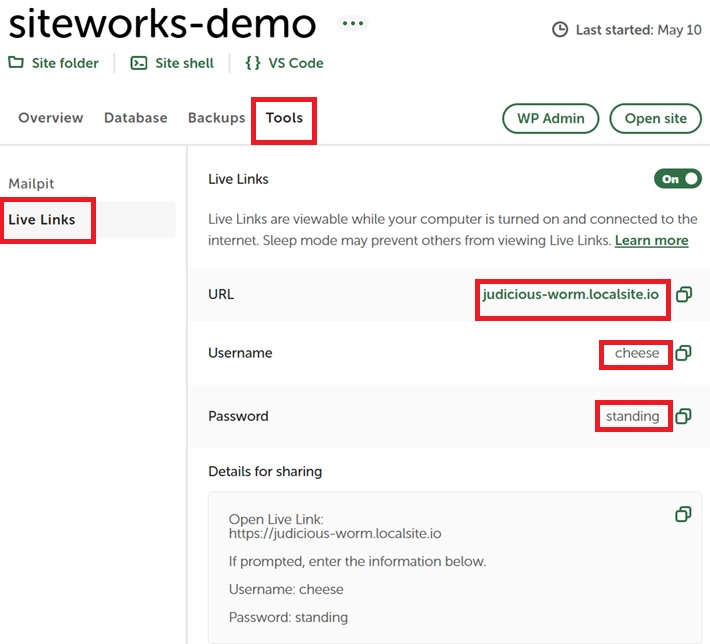
Task: Click the VS Code braces icon
Action: pos(253,62)
